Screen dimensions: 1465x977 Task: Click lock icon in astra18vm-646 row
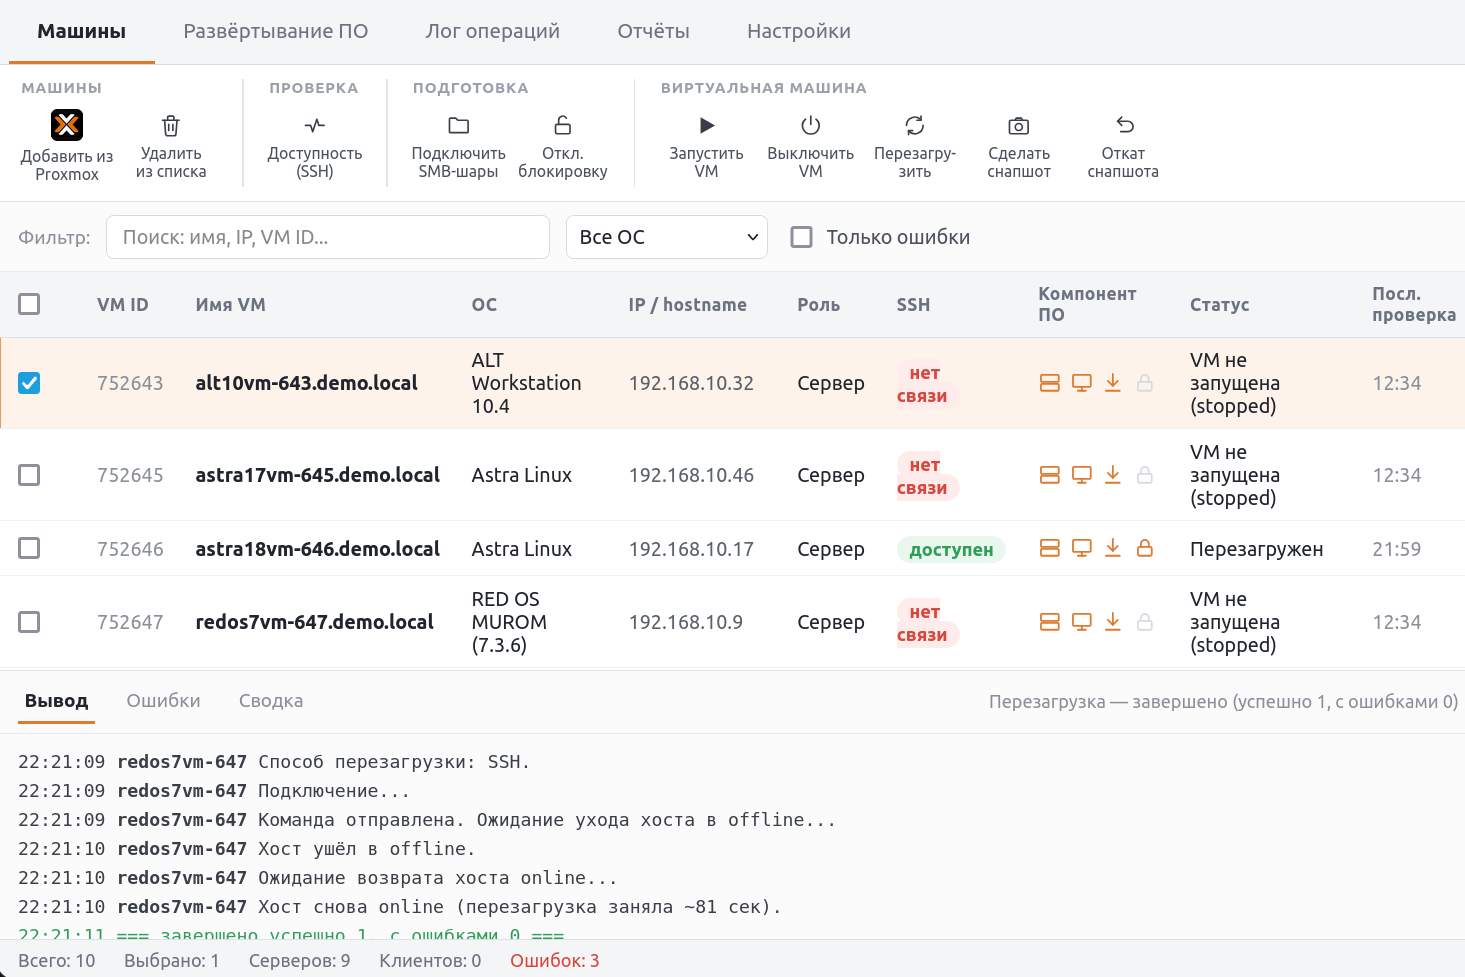click(1145, 548)
